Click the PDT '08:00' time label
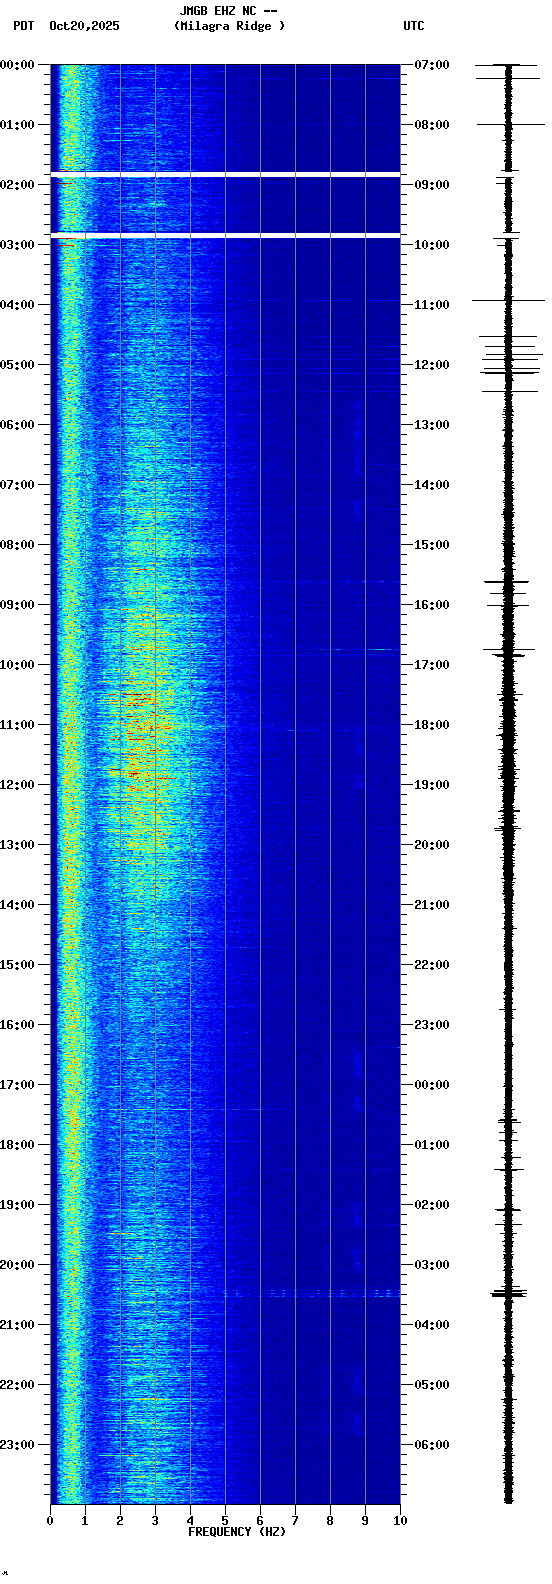The height and width of the screenshot is (1584, 552). [17, 545]
